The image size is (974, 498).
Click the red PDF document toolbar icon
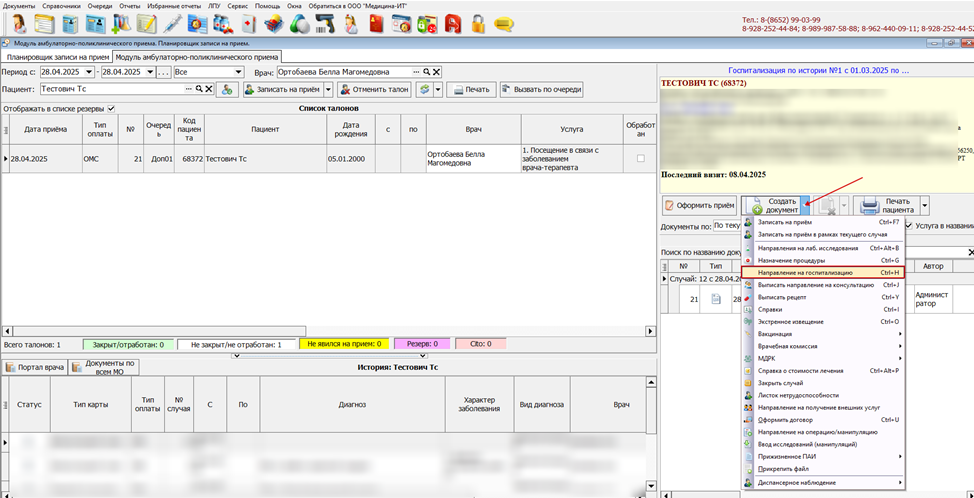452,24
